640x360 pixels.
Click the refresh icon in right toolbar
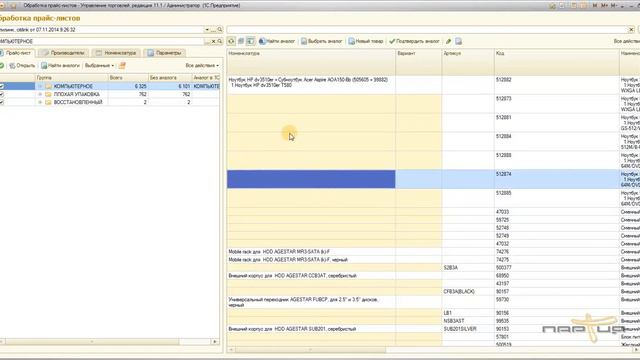(x=231, y=41)
